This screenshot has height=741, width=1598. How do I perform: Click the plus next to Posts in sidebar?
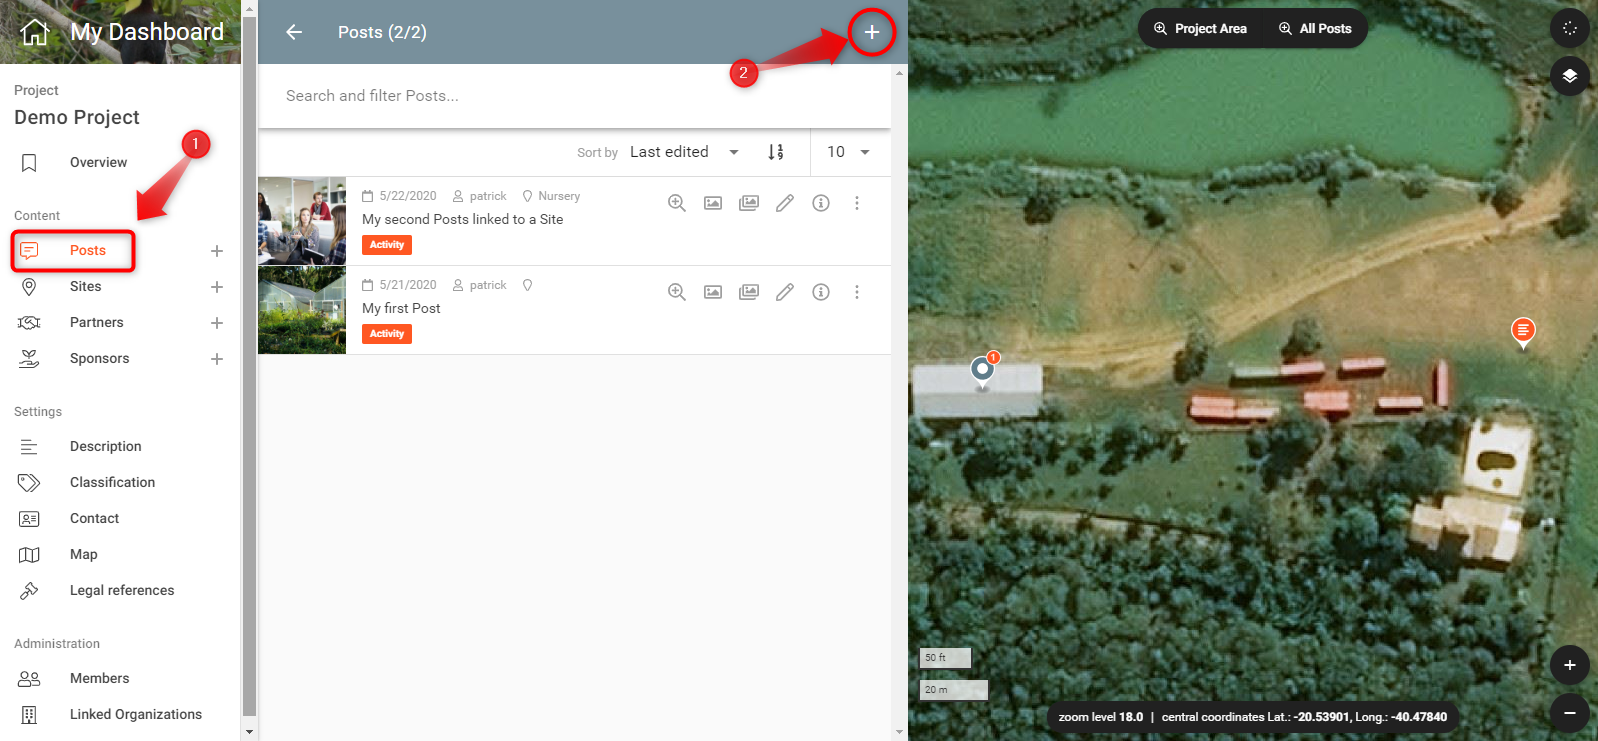click(217, 251)
